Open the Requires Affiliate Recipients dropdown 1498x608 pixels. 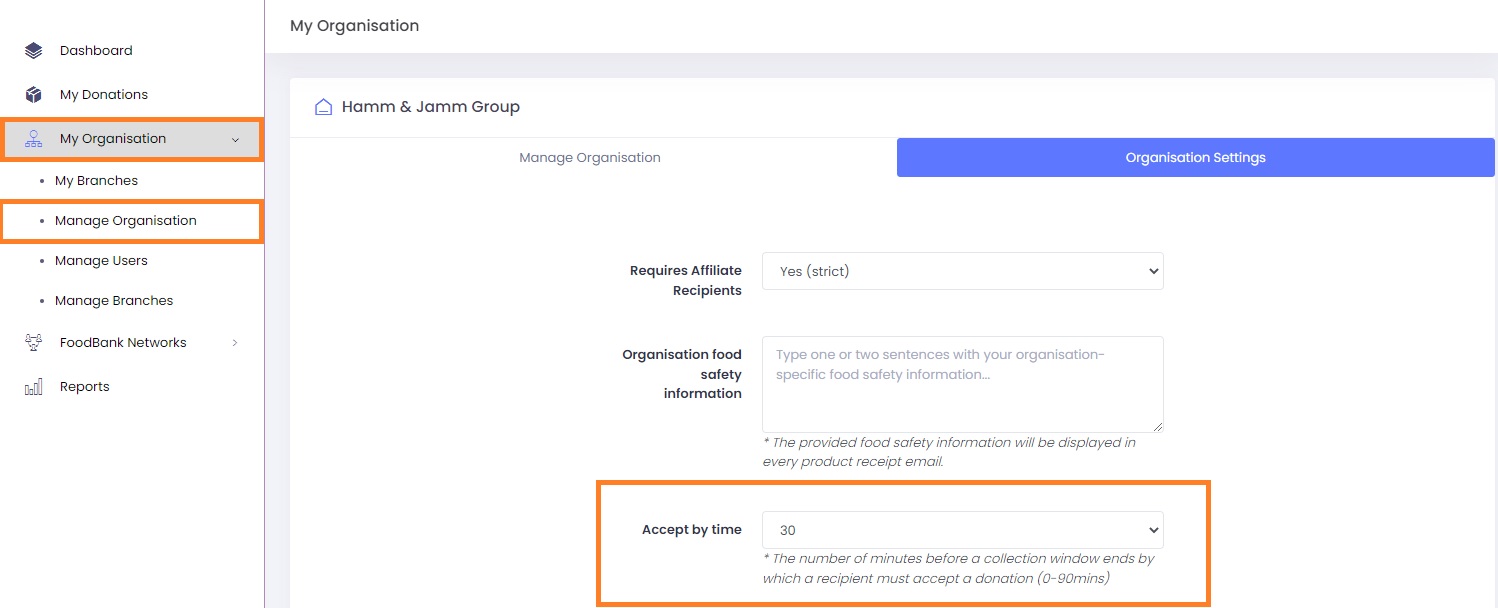pyautogui.click(x=962, y=271)
